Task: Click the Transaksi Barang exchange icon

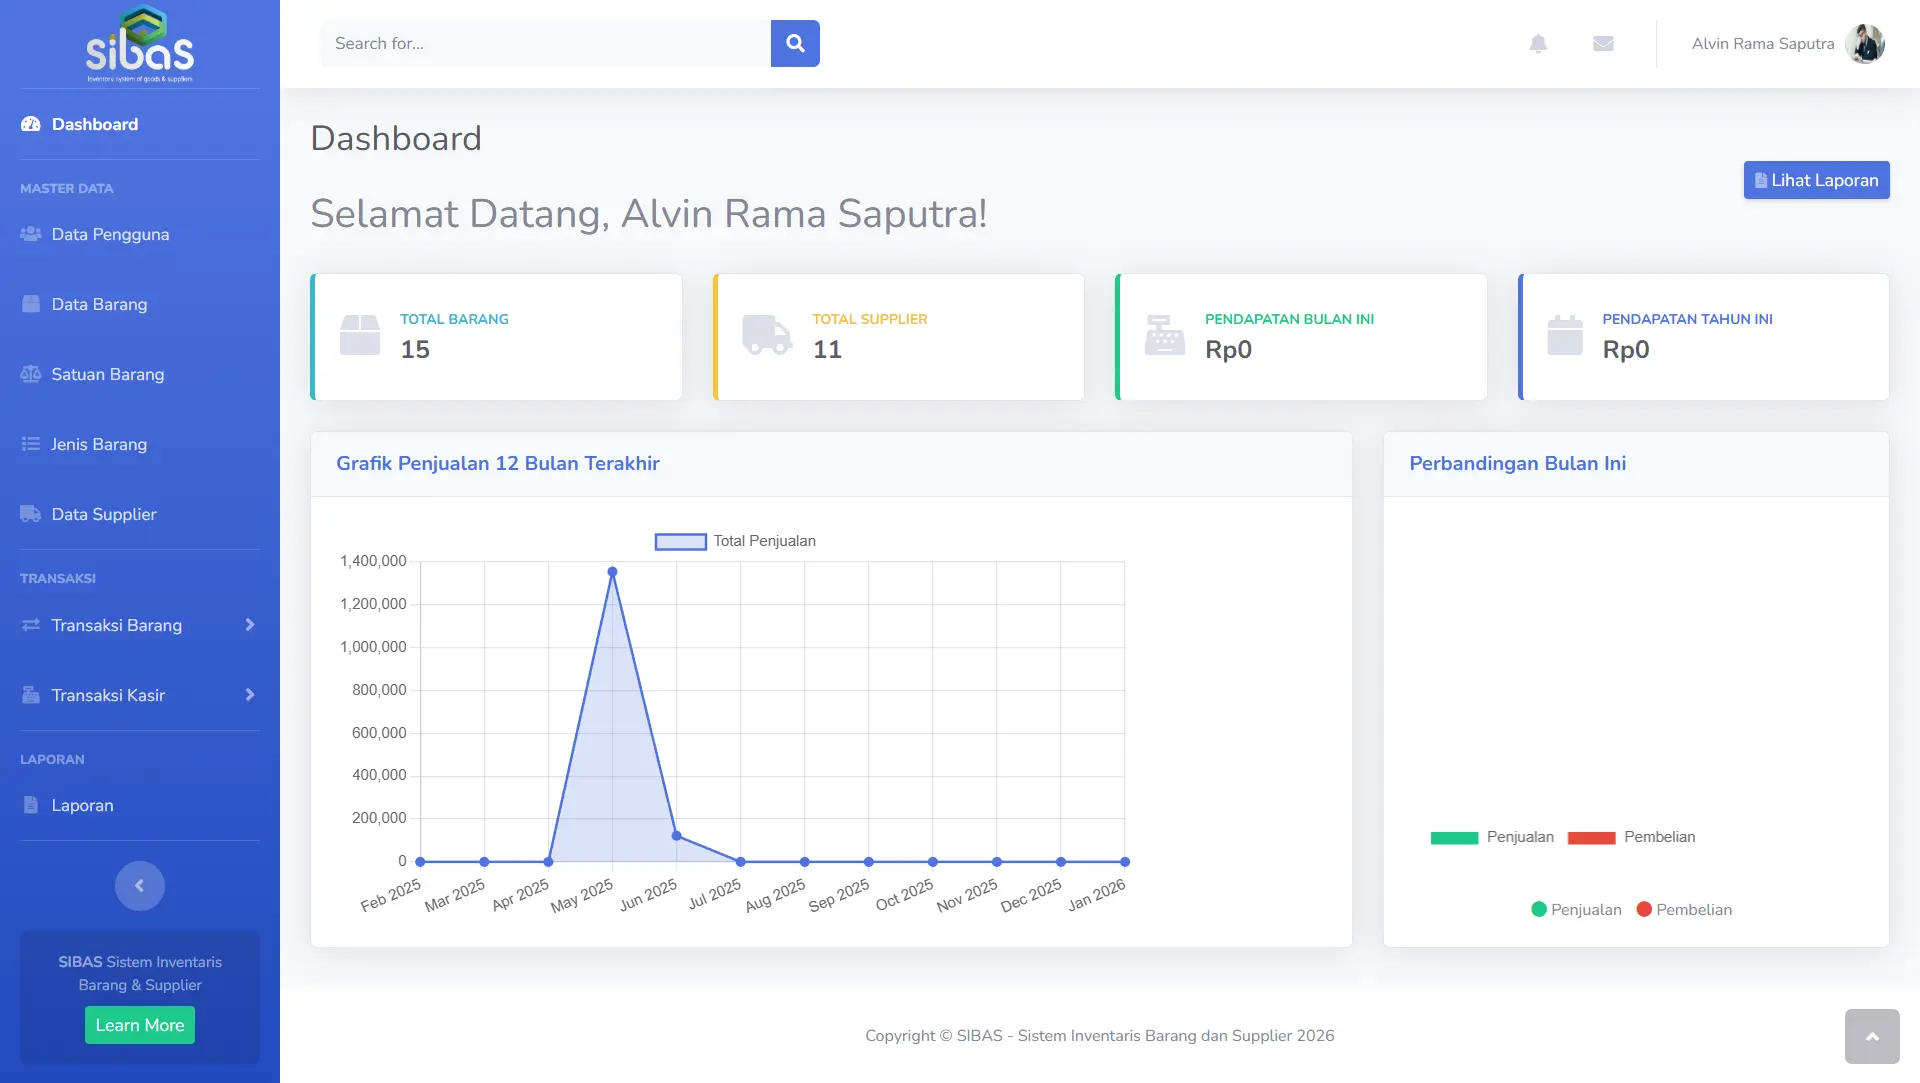Action: pos(31,625)
